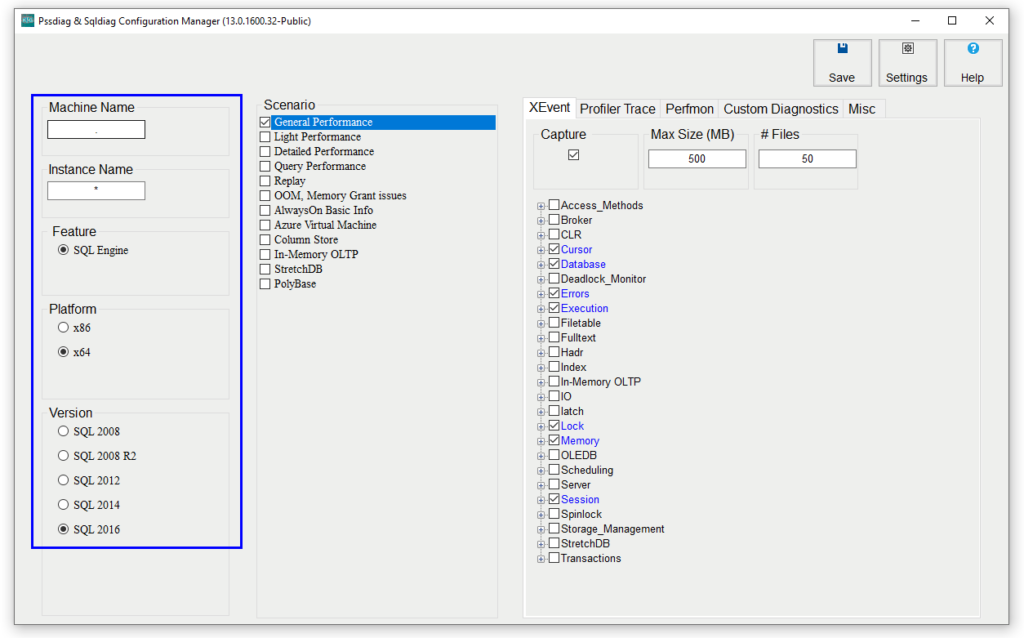The height and width of the screenshot is (638, 1024).
Task: Uncheck the General Performance scenario
Action: point(265,122)
